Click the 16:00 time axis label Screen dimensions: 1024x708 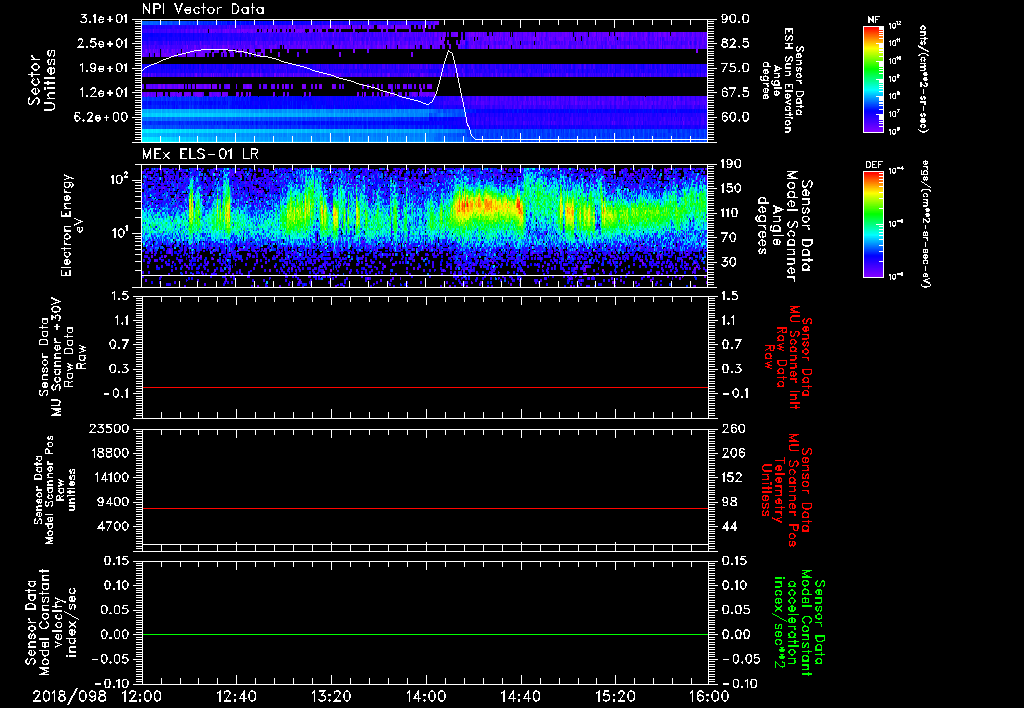(708, 696)
